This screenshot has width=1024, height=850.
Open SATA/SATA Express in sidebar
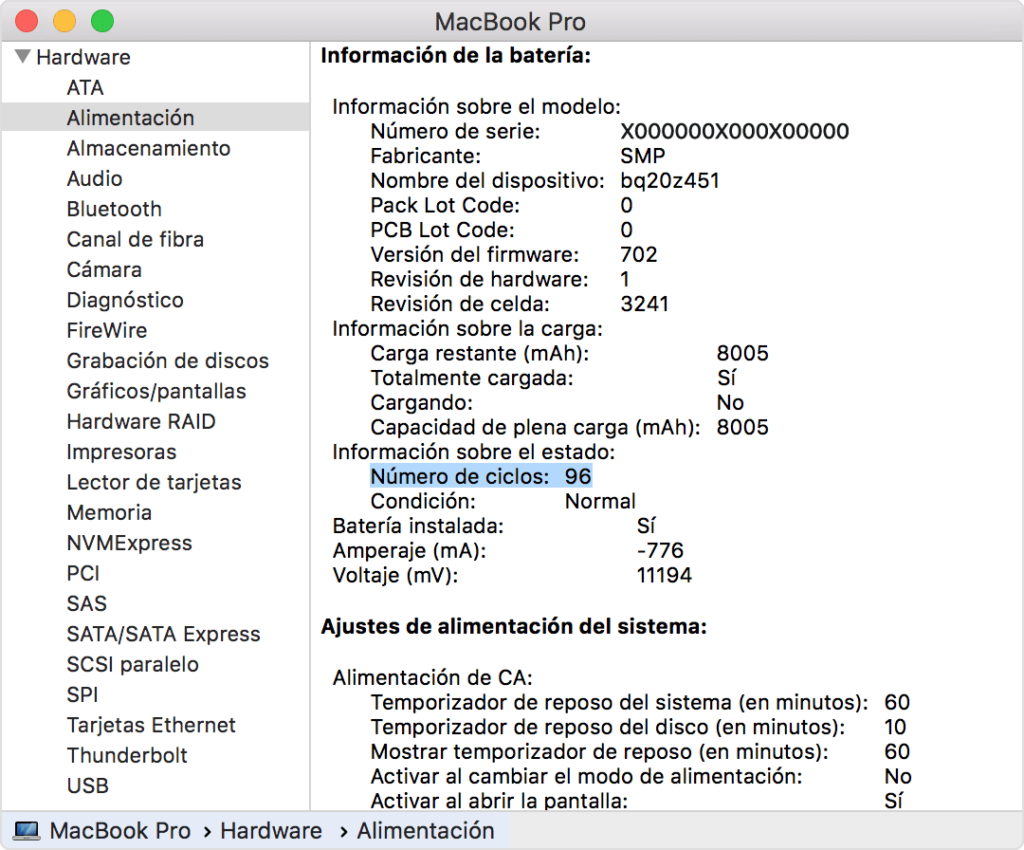click(163, 634)
